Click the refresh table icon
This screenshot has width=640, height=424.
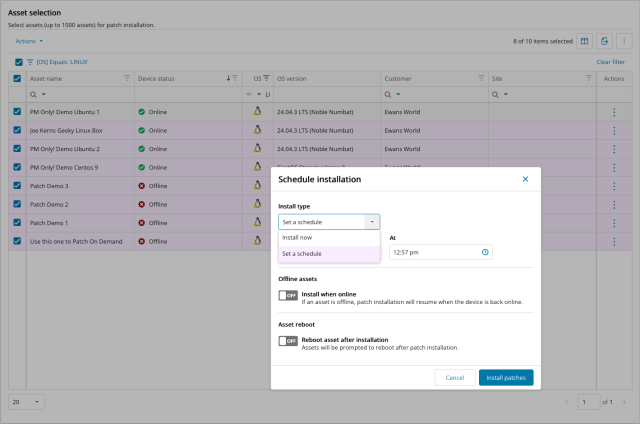(x=605, y=41)
